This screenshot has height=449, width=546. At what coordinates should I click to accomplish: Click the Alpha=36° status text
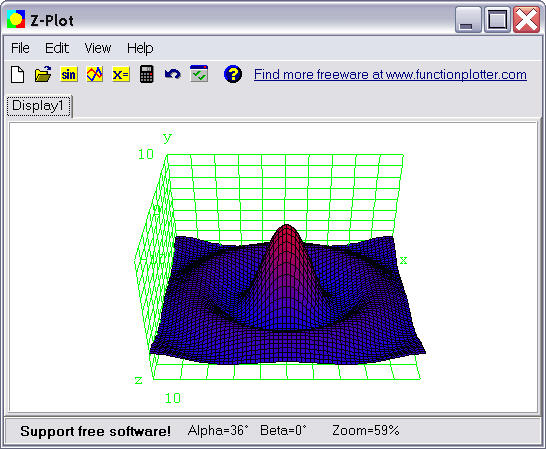[x=218, y=431]
